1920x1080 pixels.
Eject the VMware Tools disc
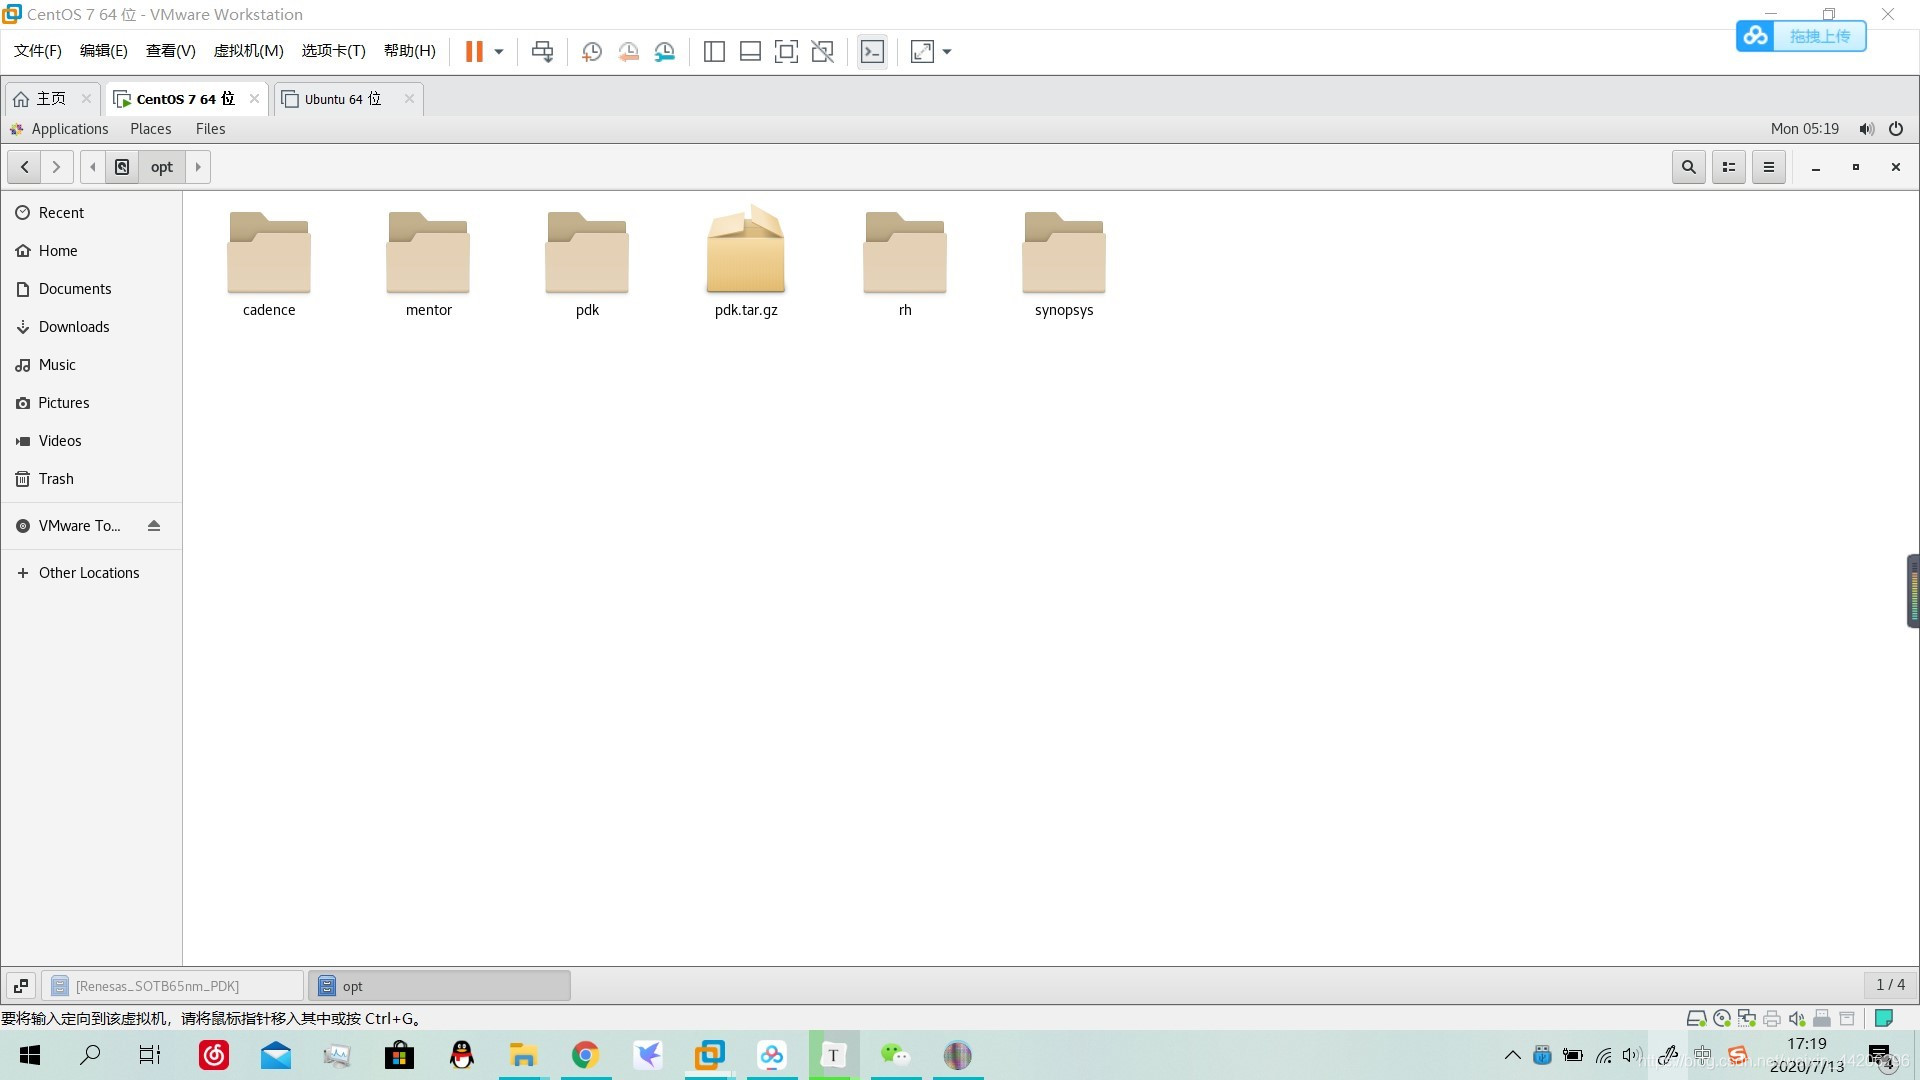[154, 526]
